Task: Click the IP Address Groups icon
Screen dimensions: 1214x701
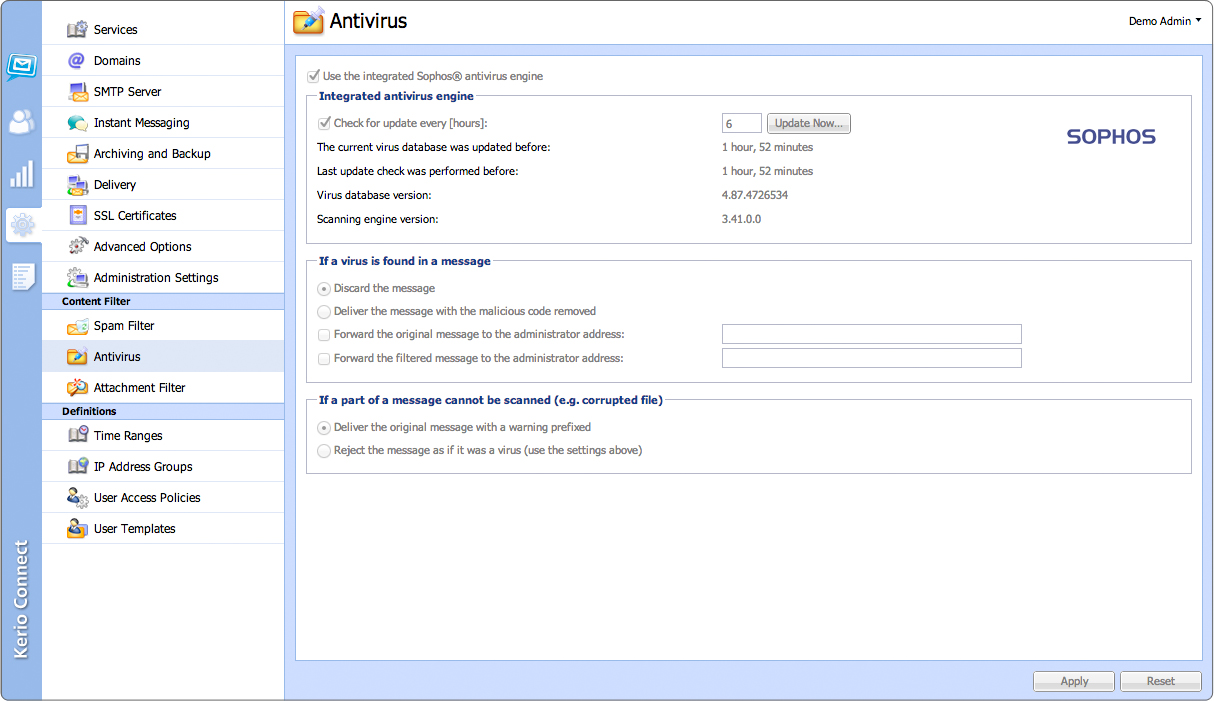Action: click(x=77, y=467)
